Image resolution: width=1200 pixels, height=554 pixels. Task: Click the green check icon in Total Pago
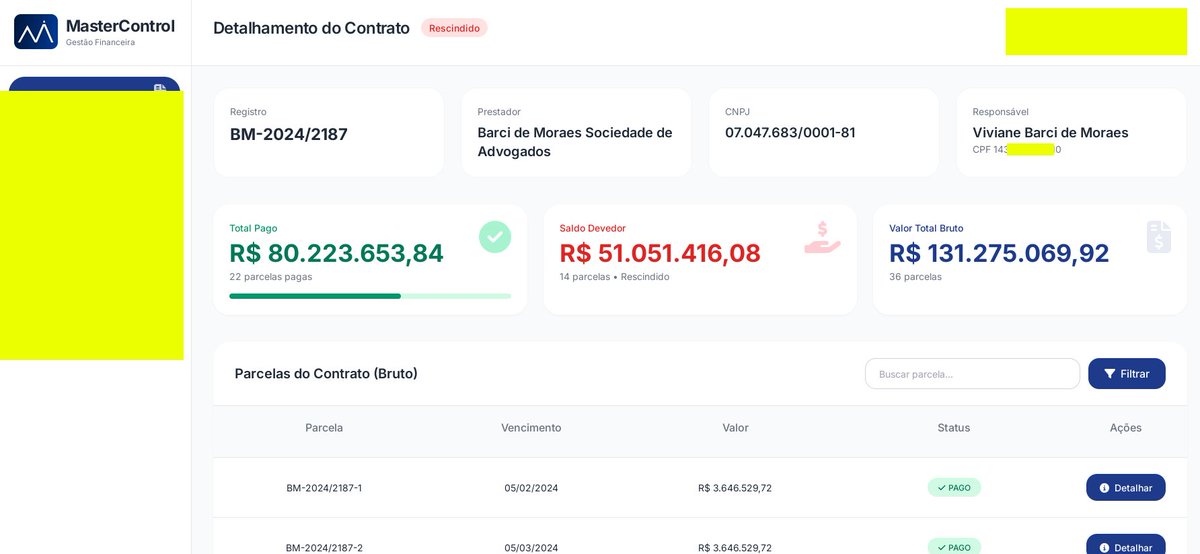coord(495,237)
